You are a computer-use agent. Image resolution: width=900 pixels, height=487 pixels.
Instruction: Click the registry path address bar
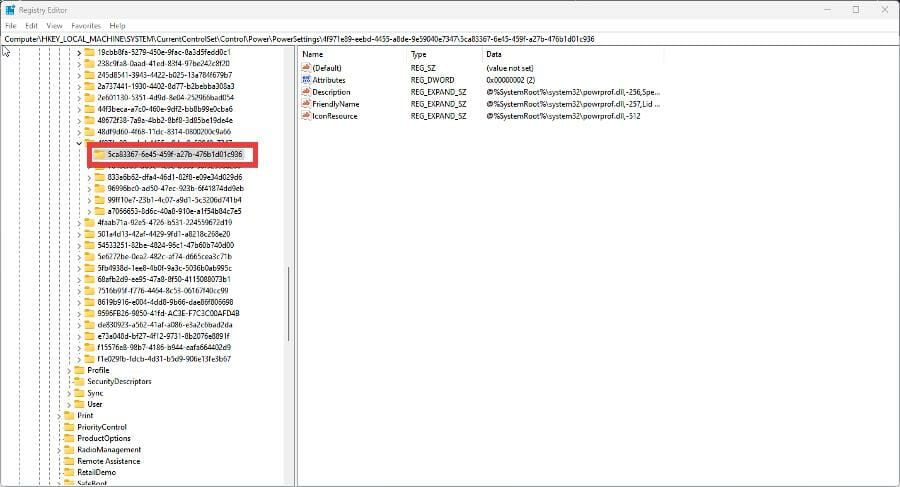coord(450,39)
